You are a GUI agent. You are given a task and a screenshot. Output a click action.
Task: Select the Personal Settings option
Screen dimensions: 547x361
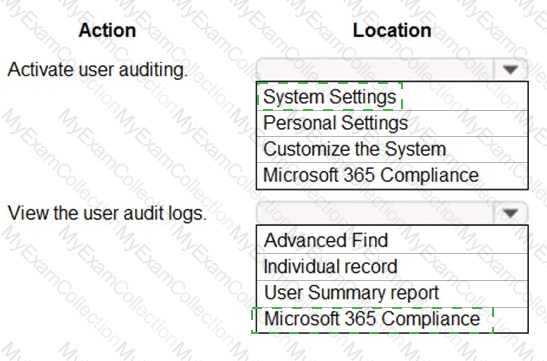(x=392, y=123)
